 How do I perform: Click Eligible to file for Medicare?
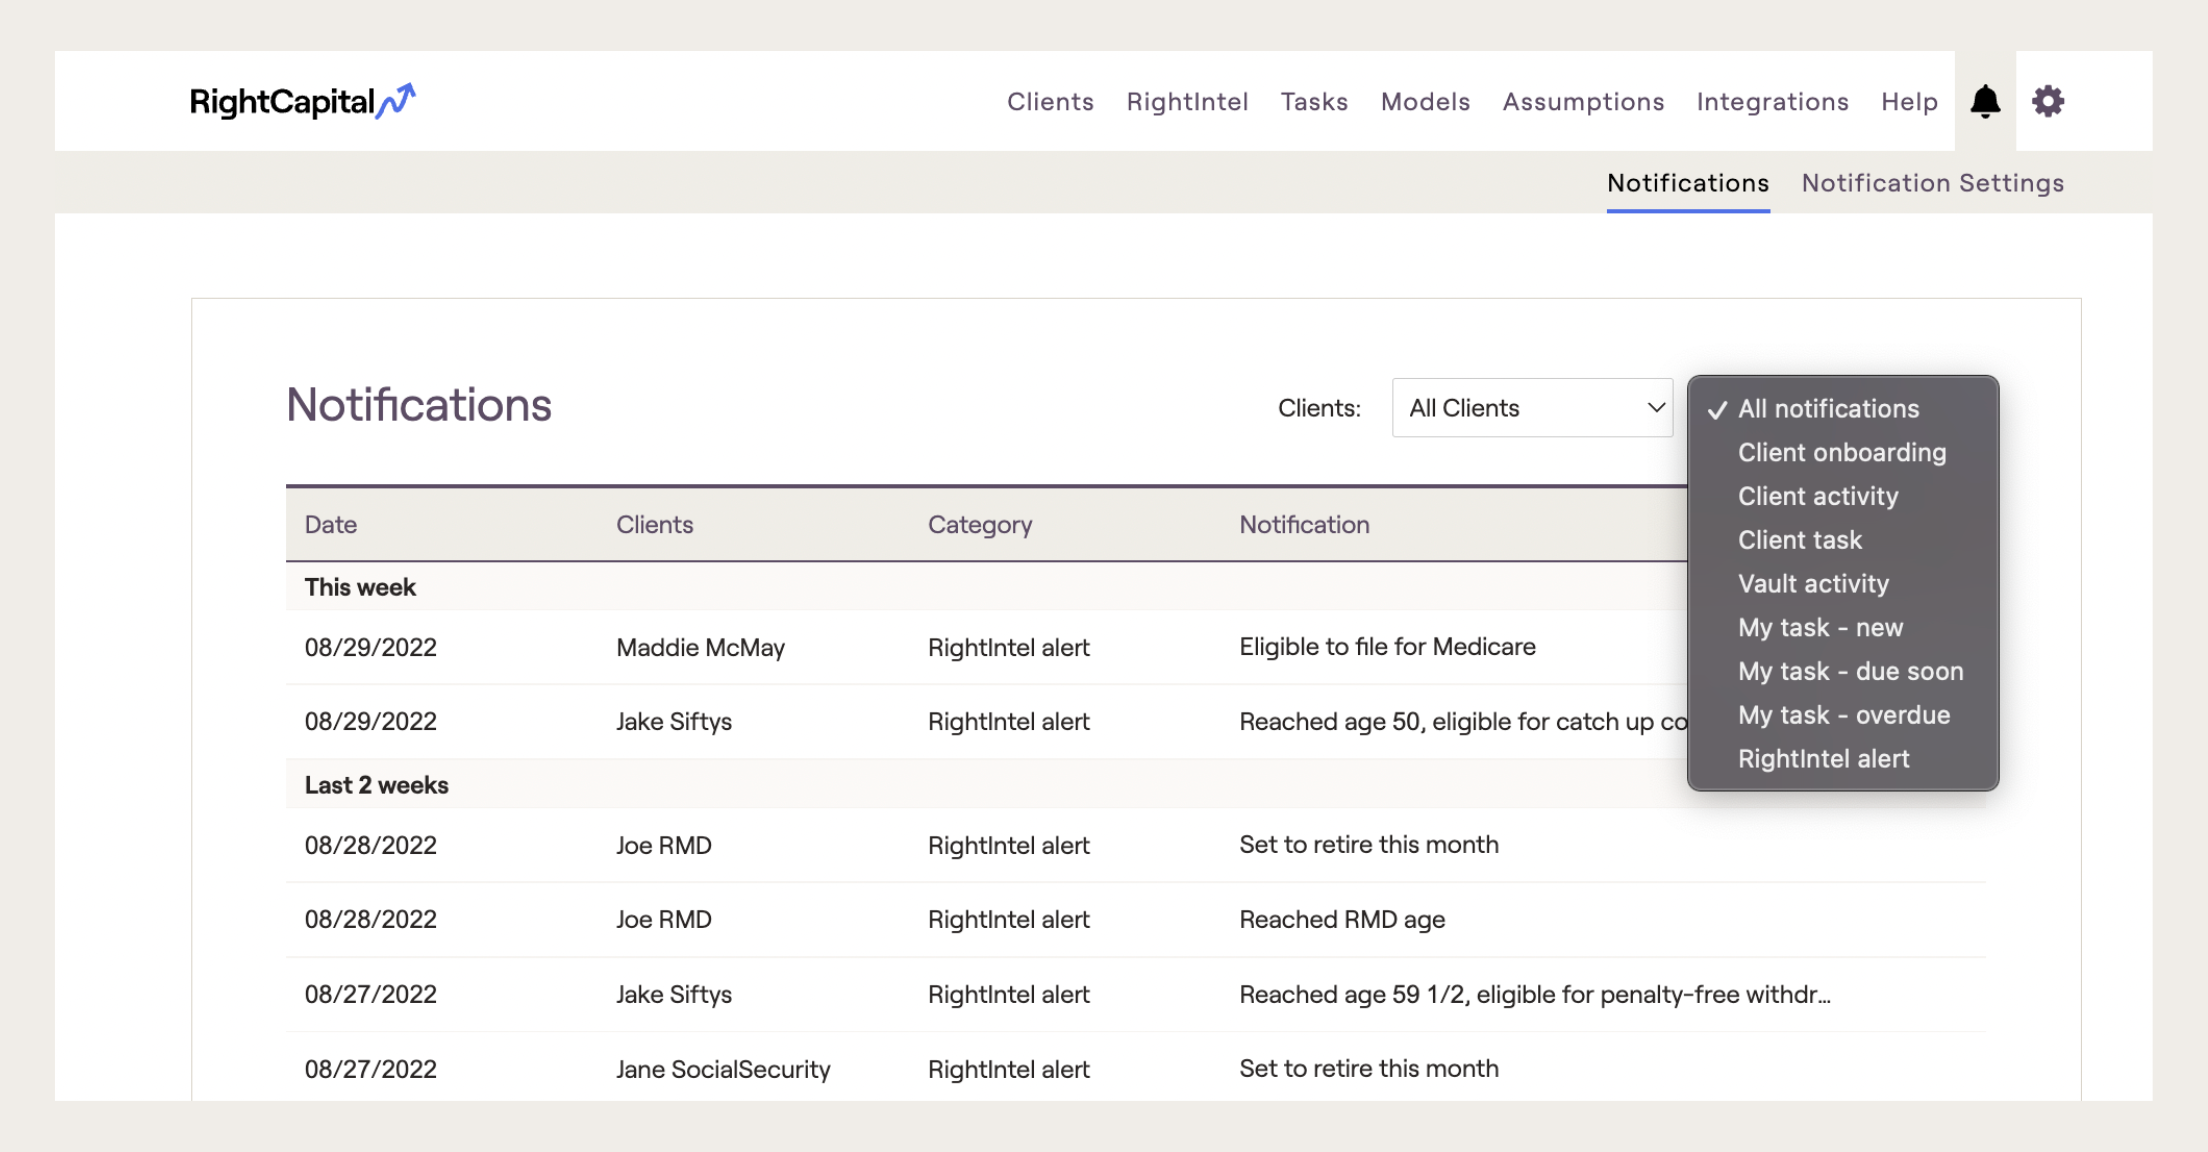tap(1387, 647)
